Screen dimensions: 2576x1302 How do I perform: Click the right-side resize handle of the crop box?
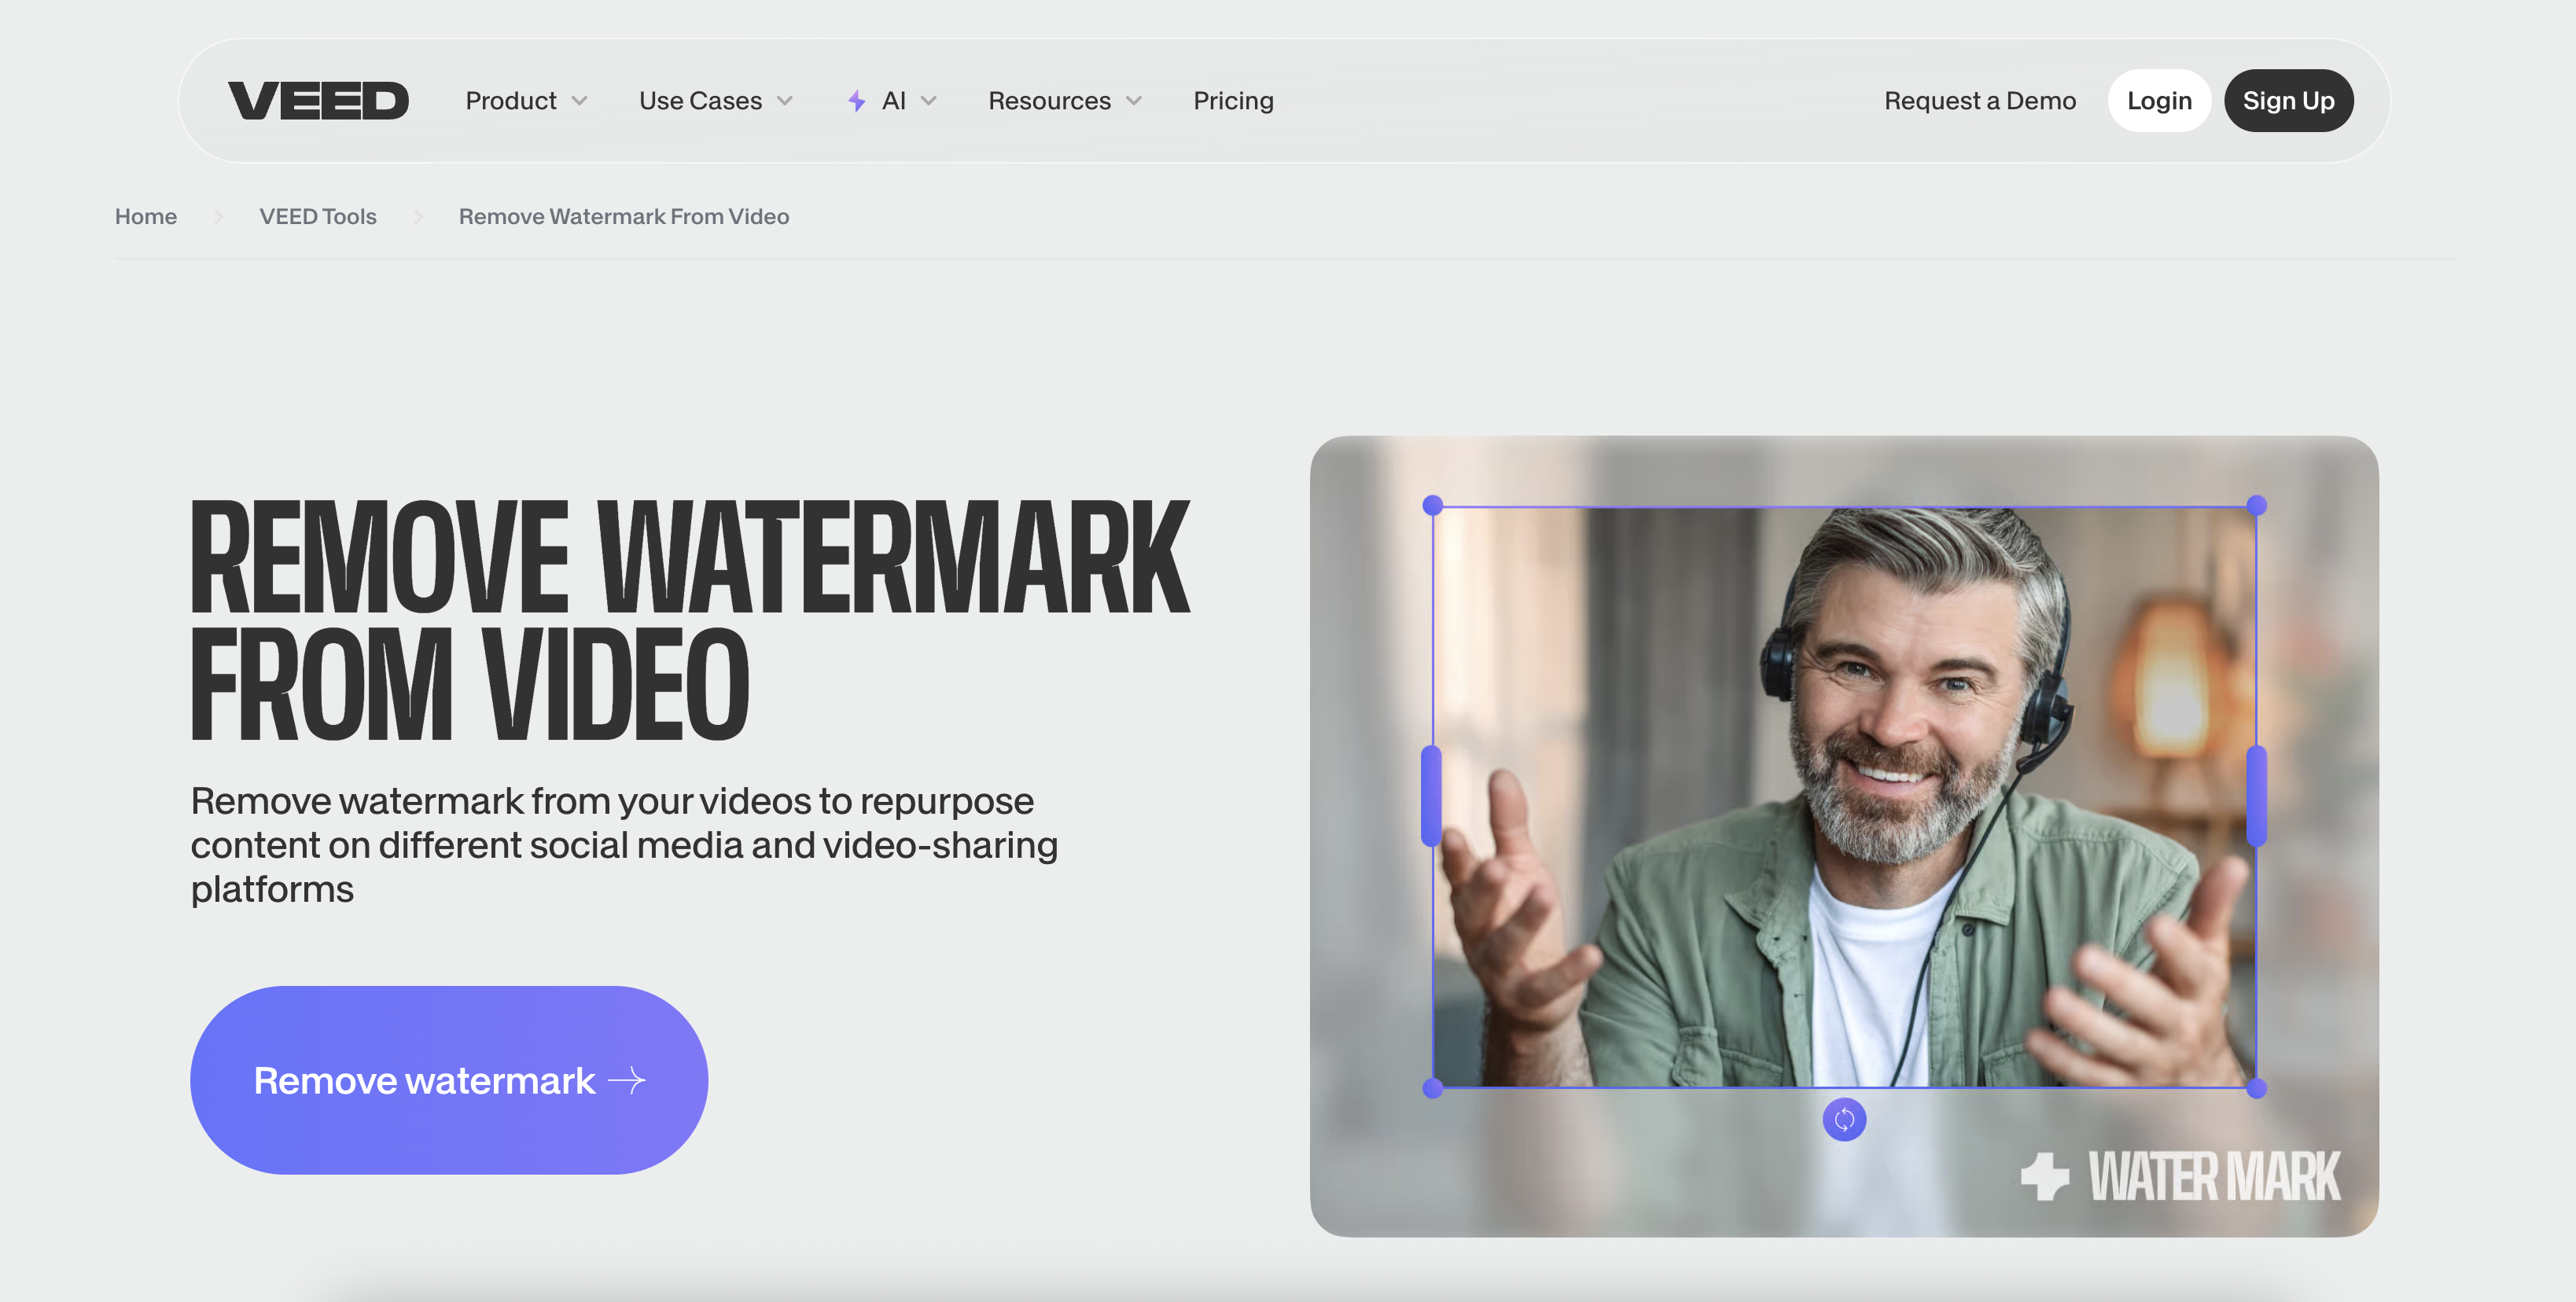[x=2257, y=793]
